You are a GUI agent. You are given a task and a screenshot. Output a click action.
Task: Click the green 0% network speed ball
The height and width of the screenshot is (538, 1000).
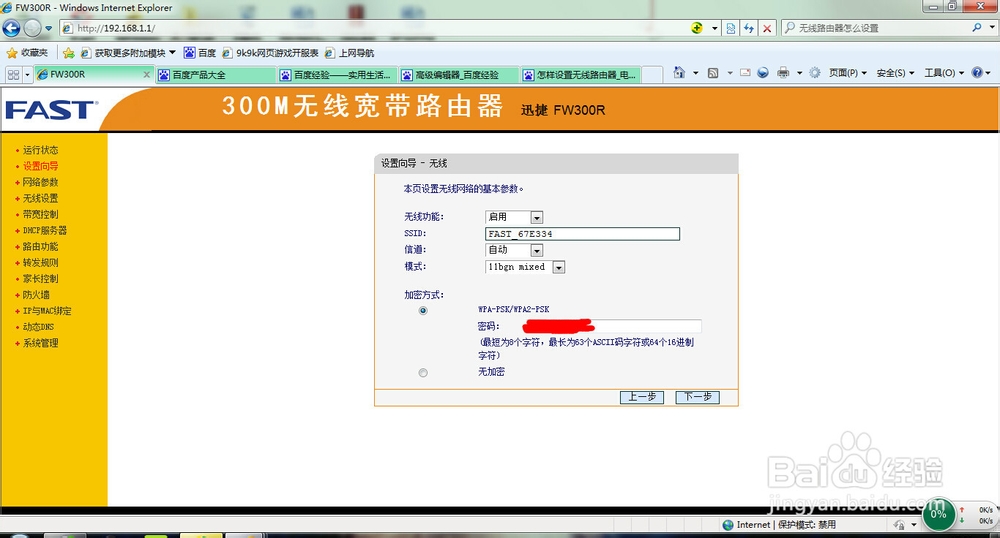(938, 514)
